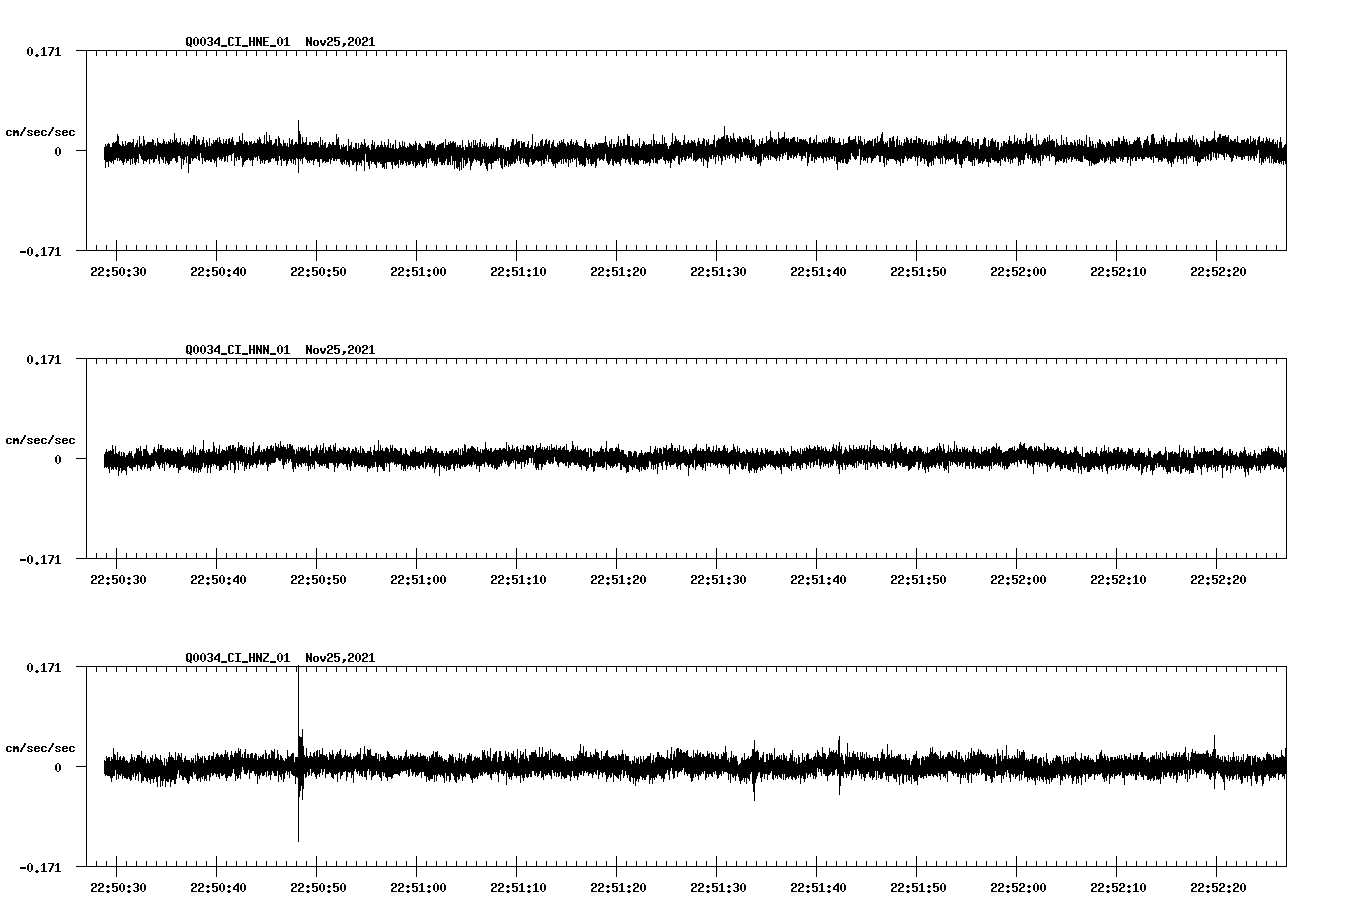The image size is (1358, 924).
Task: Click 22:51:40 time label under HNN plot
Action: point(818,579)
